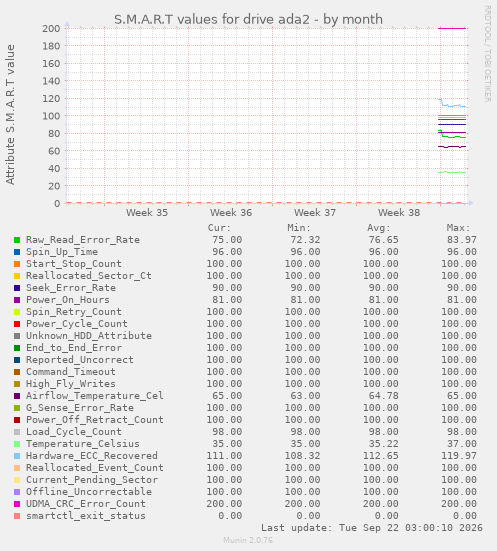Click the pink smartctl_exit_status legend swatch
This screenshot has width=497, height=551.
pyautogui.click(x=17, y=516)
